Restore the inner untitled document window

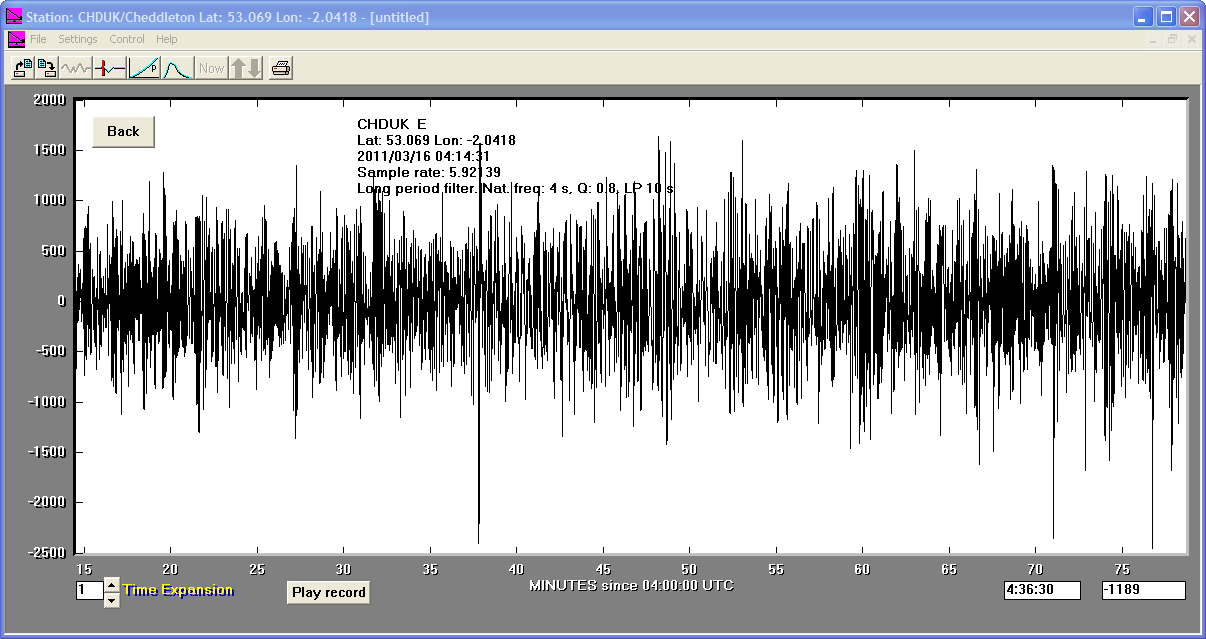click(1173, 39)
